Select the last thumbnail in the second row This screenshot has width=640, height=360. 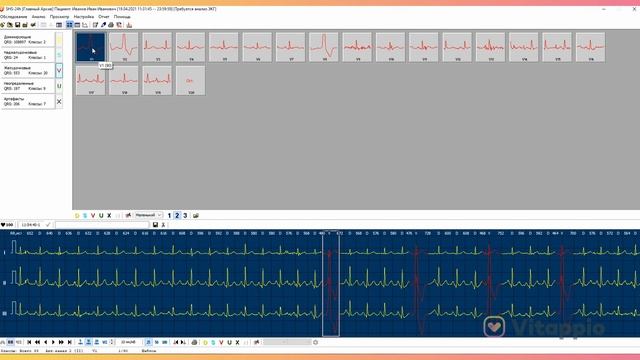(x=190, y=80)
